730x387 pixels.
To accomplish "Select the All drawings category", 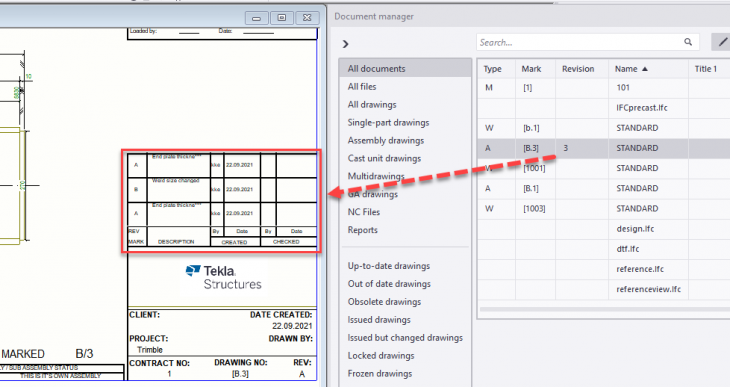I will tap(372, 104).
